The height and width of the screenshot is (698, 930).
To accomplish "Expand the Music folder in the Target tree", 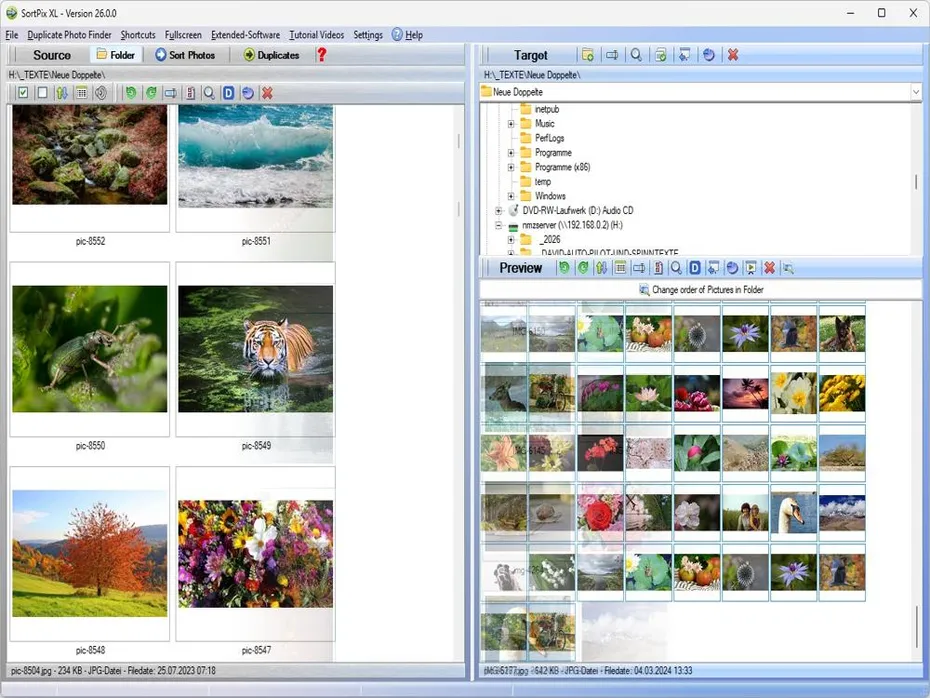I will [x=512, y=123].
